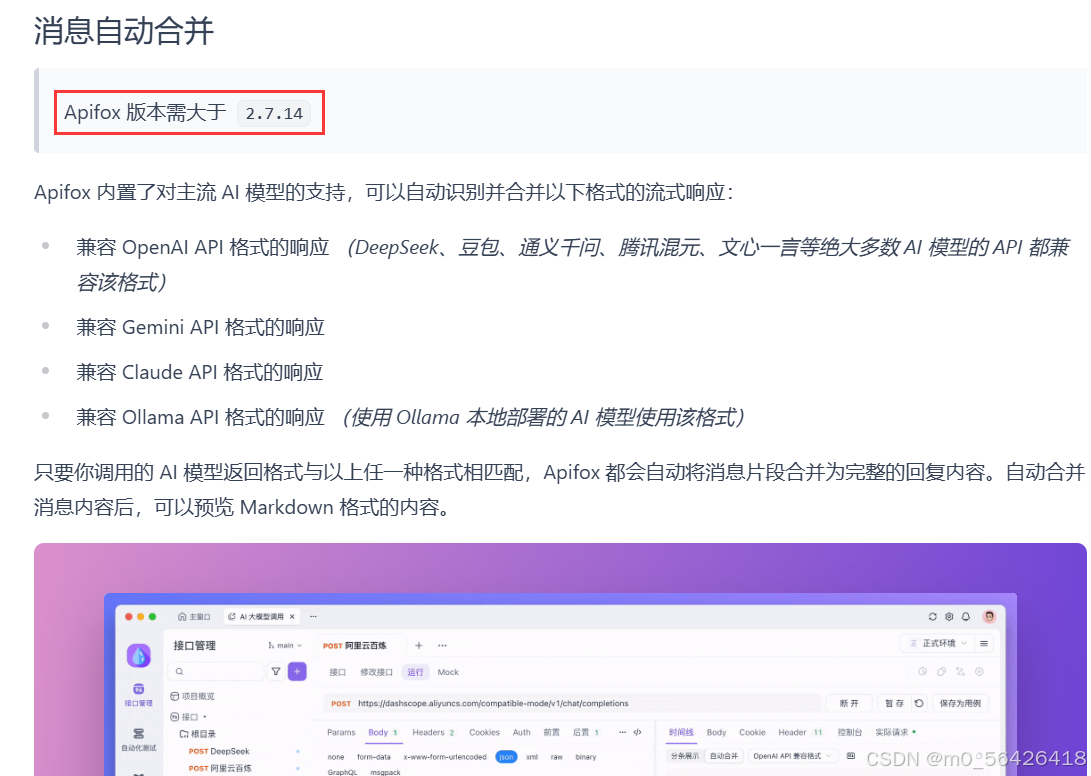Open the POST method selector
The height and width of the screenshot is (776, 1091).
[341, 704]
